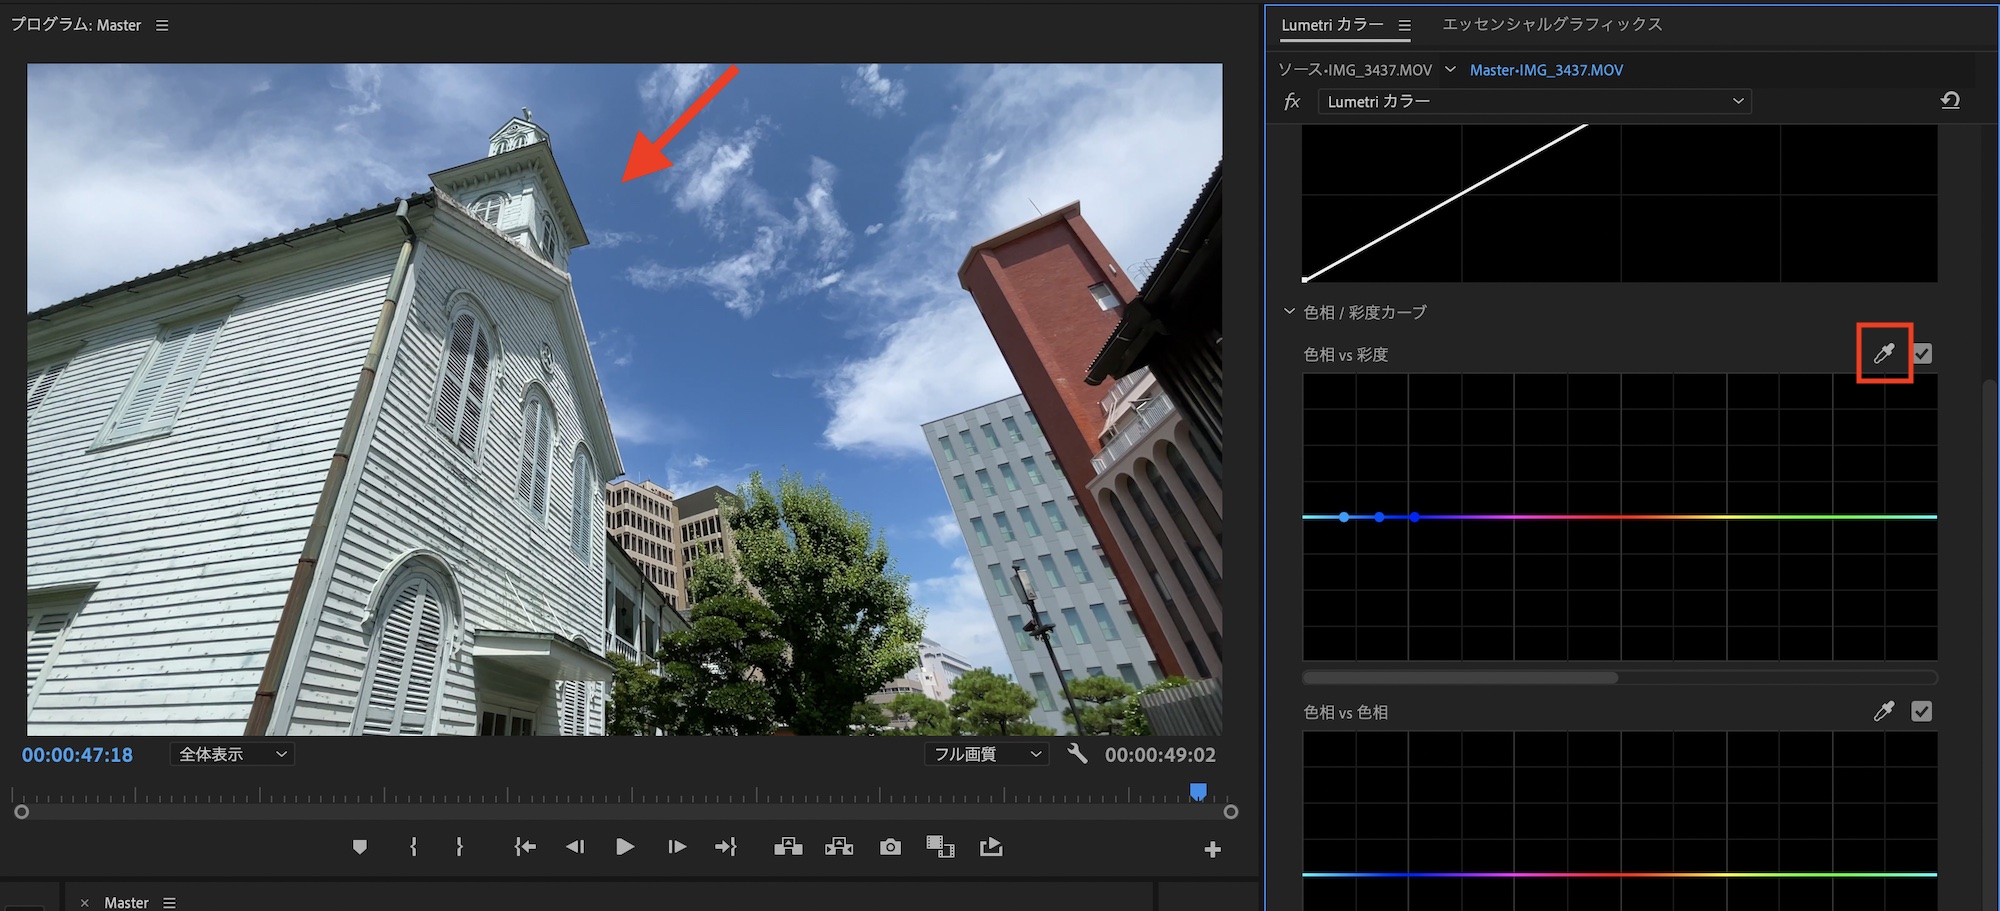Screen dimensions: 2000x911
Task: Add a marker in Program monitor
Action: (x=360, y=847)
